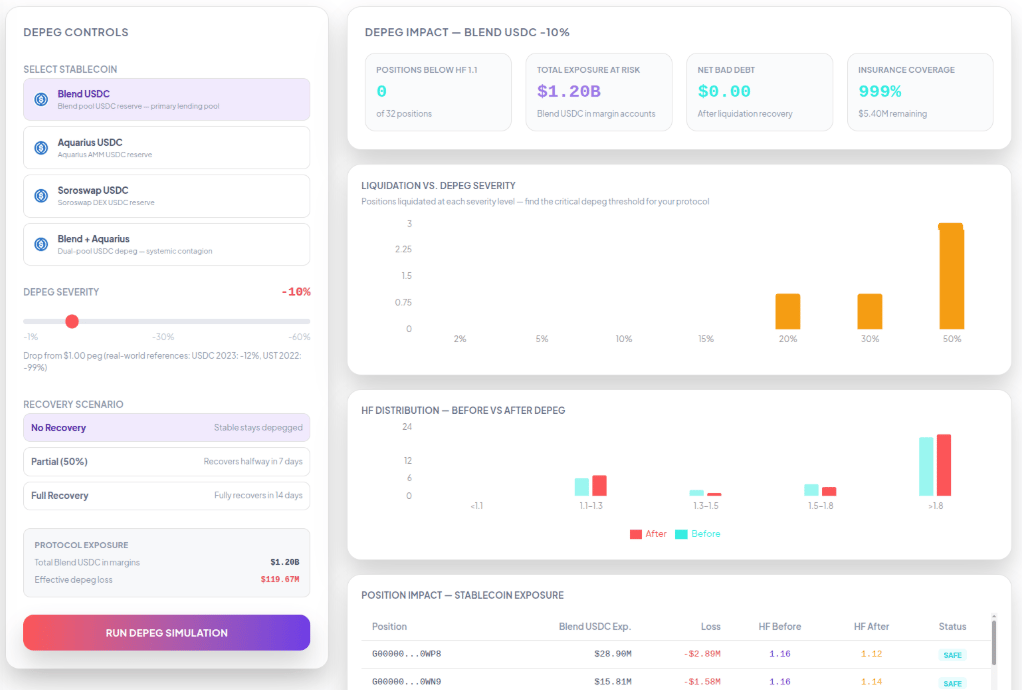This screenshot has height=690, width=1022.
Task: Choose Full Recovery scenario
Action: 166,495
